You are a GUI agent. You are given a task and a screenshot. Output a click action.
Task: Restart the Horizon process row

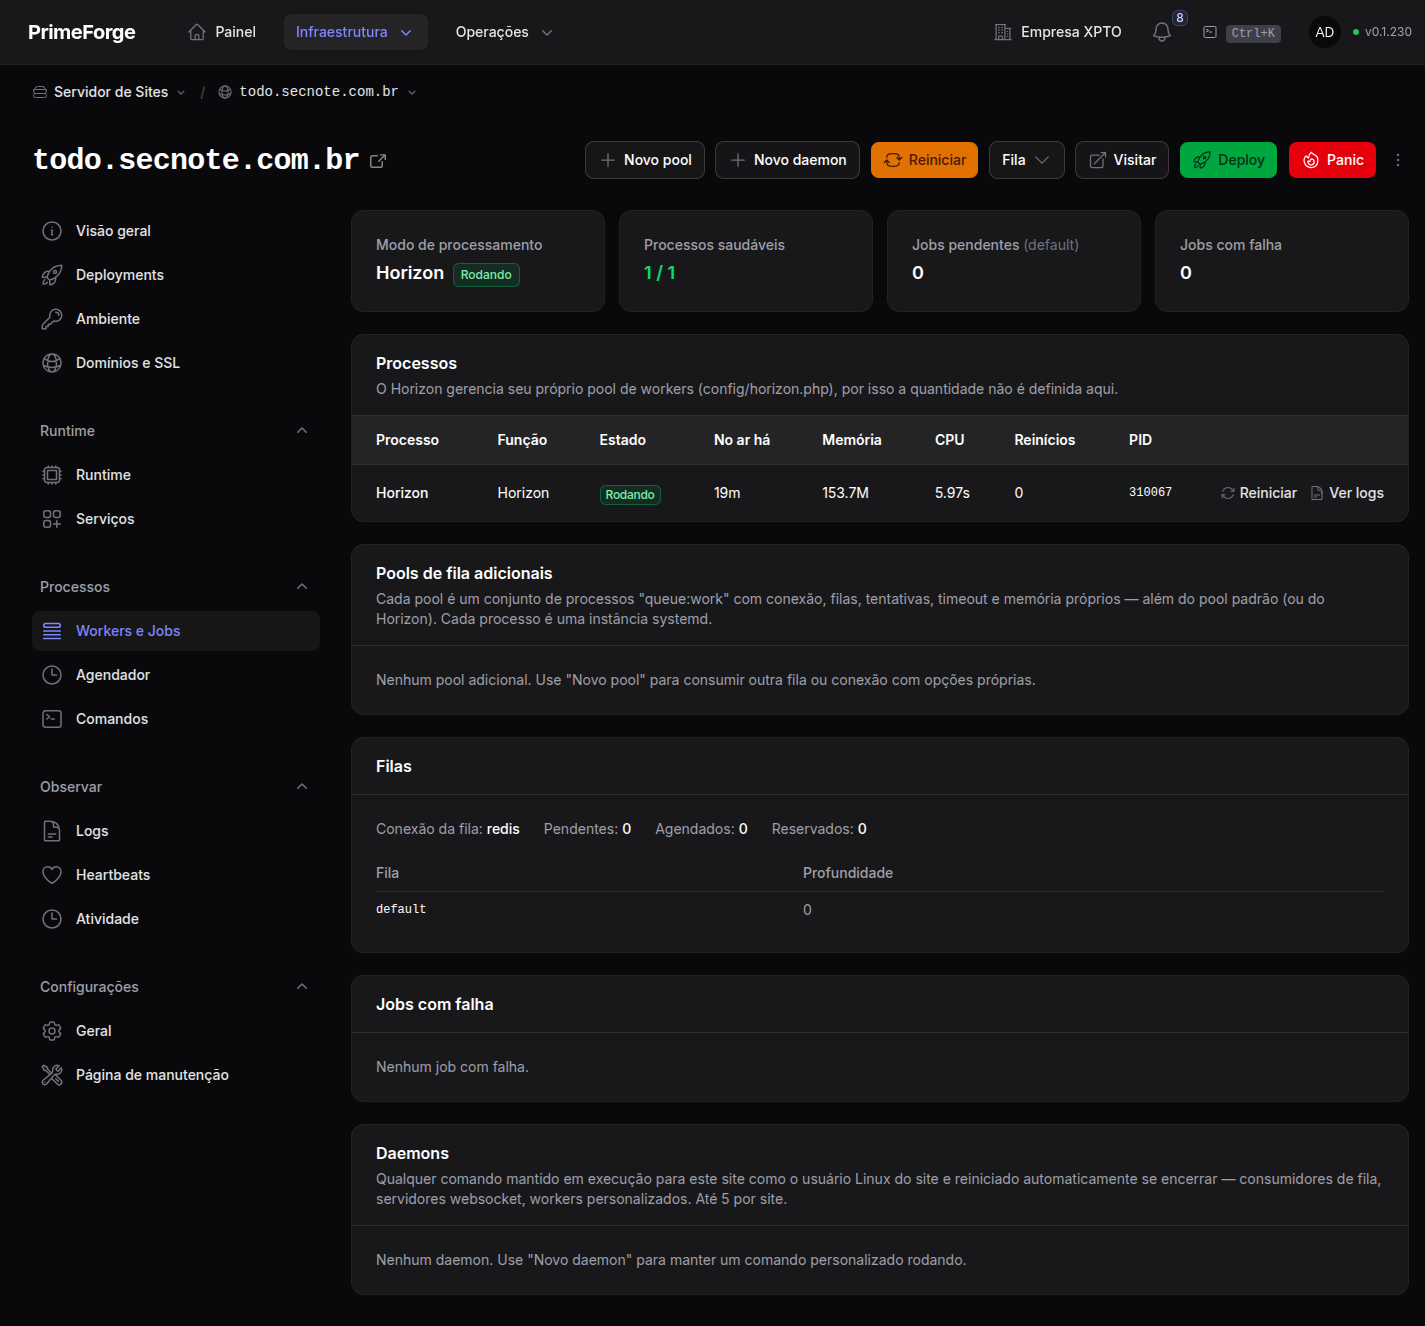[x=1259, y=493]
